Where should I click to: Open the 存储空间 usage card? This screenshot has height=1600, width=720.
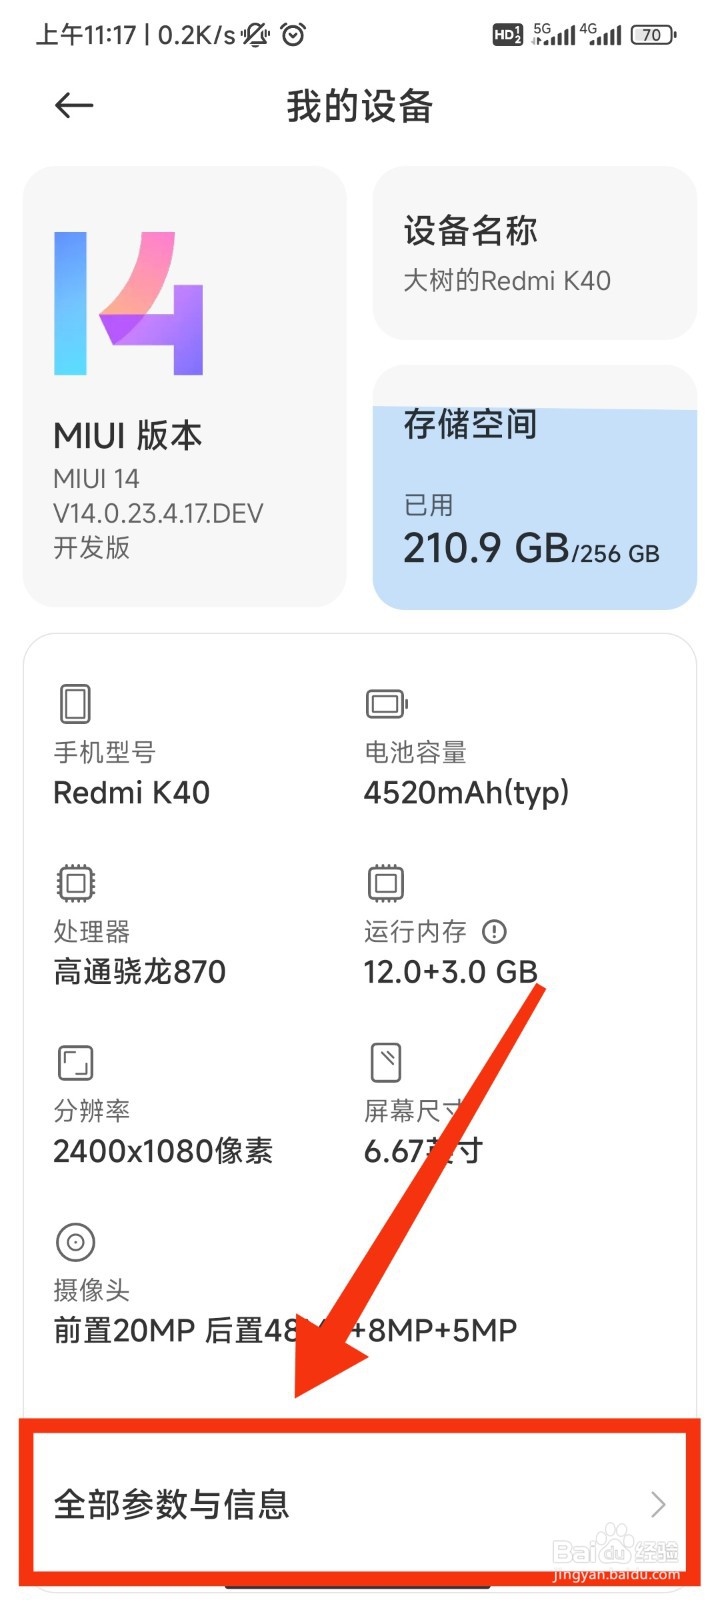(535, 487)
